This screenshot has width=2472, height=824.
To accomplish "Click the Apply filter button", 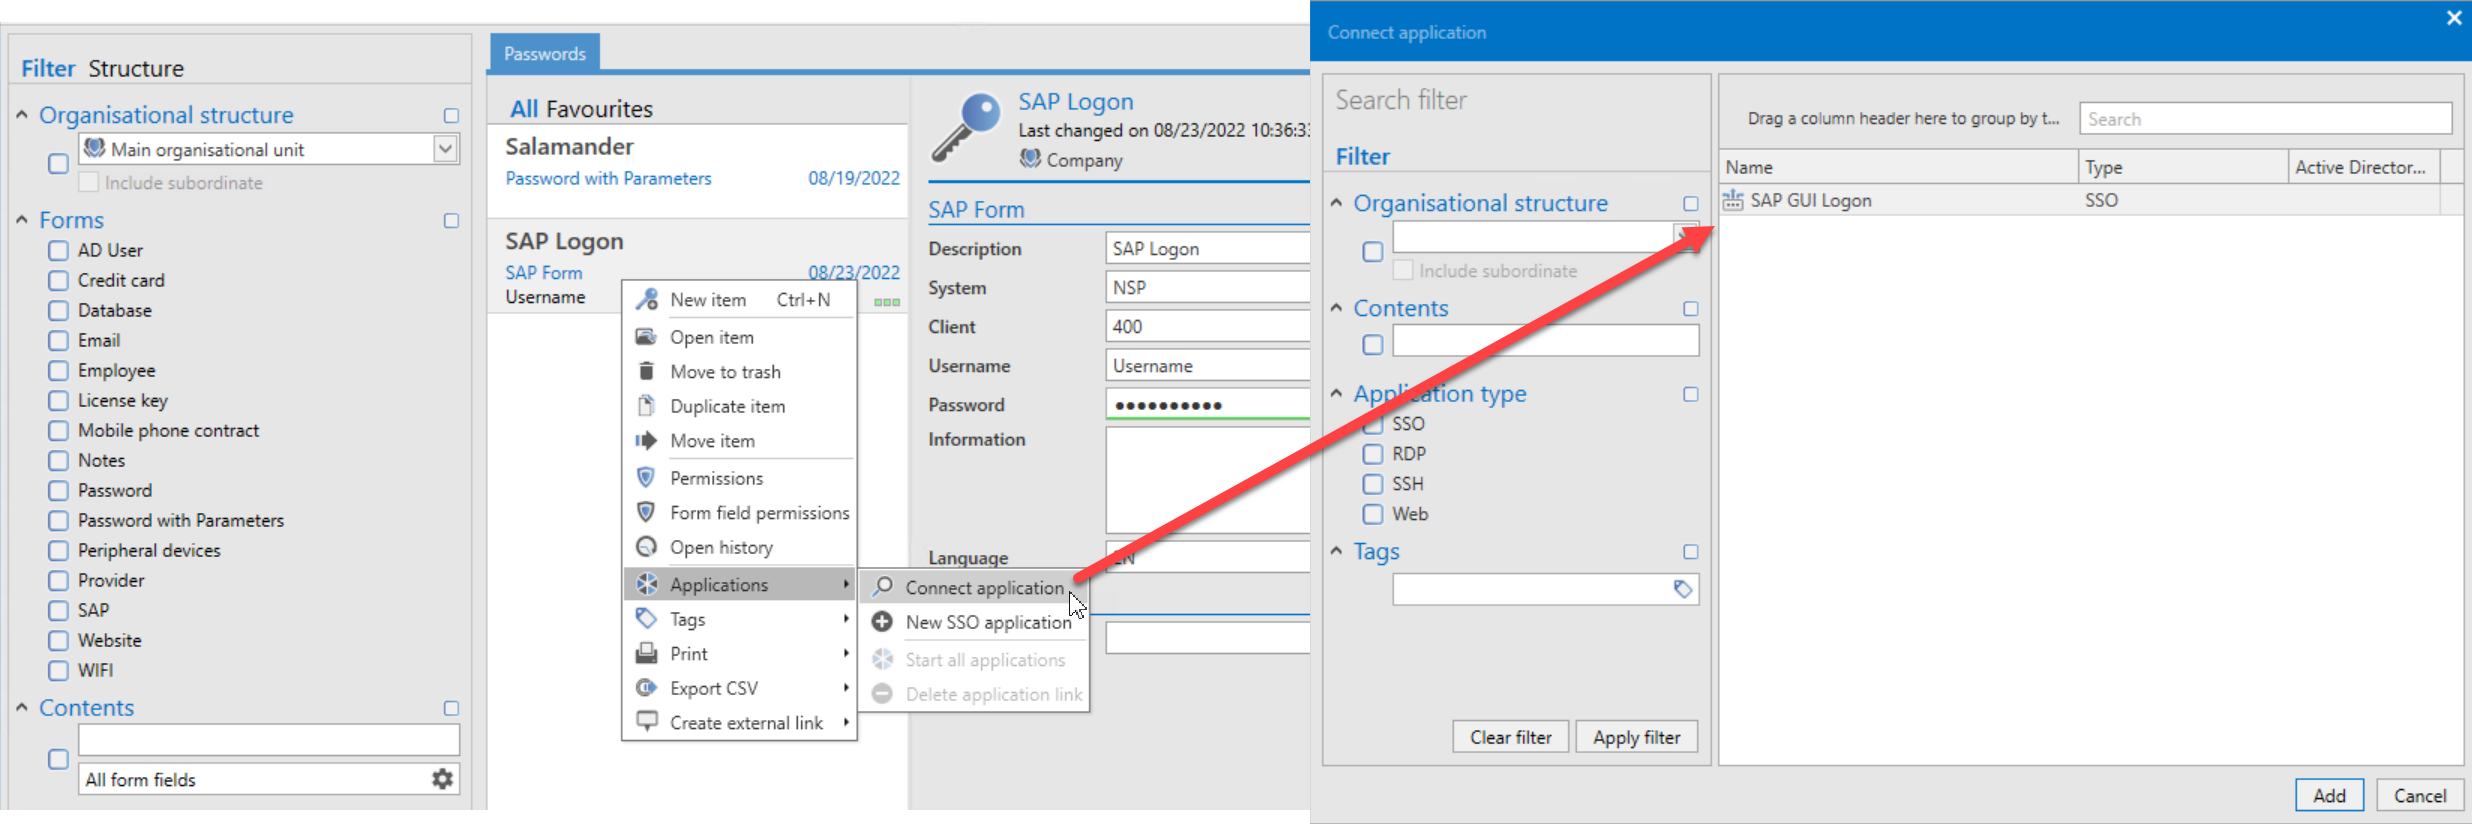I will (1636, 737).
